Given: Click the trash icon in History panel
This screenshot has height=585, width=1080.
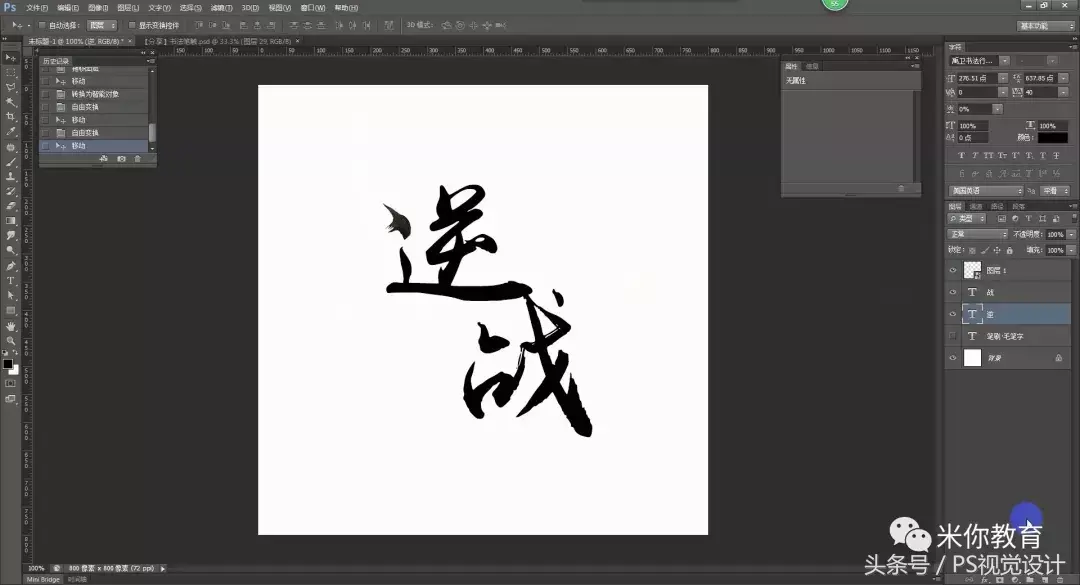Looking at the screenshot, I should pos(137,159).
